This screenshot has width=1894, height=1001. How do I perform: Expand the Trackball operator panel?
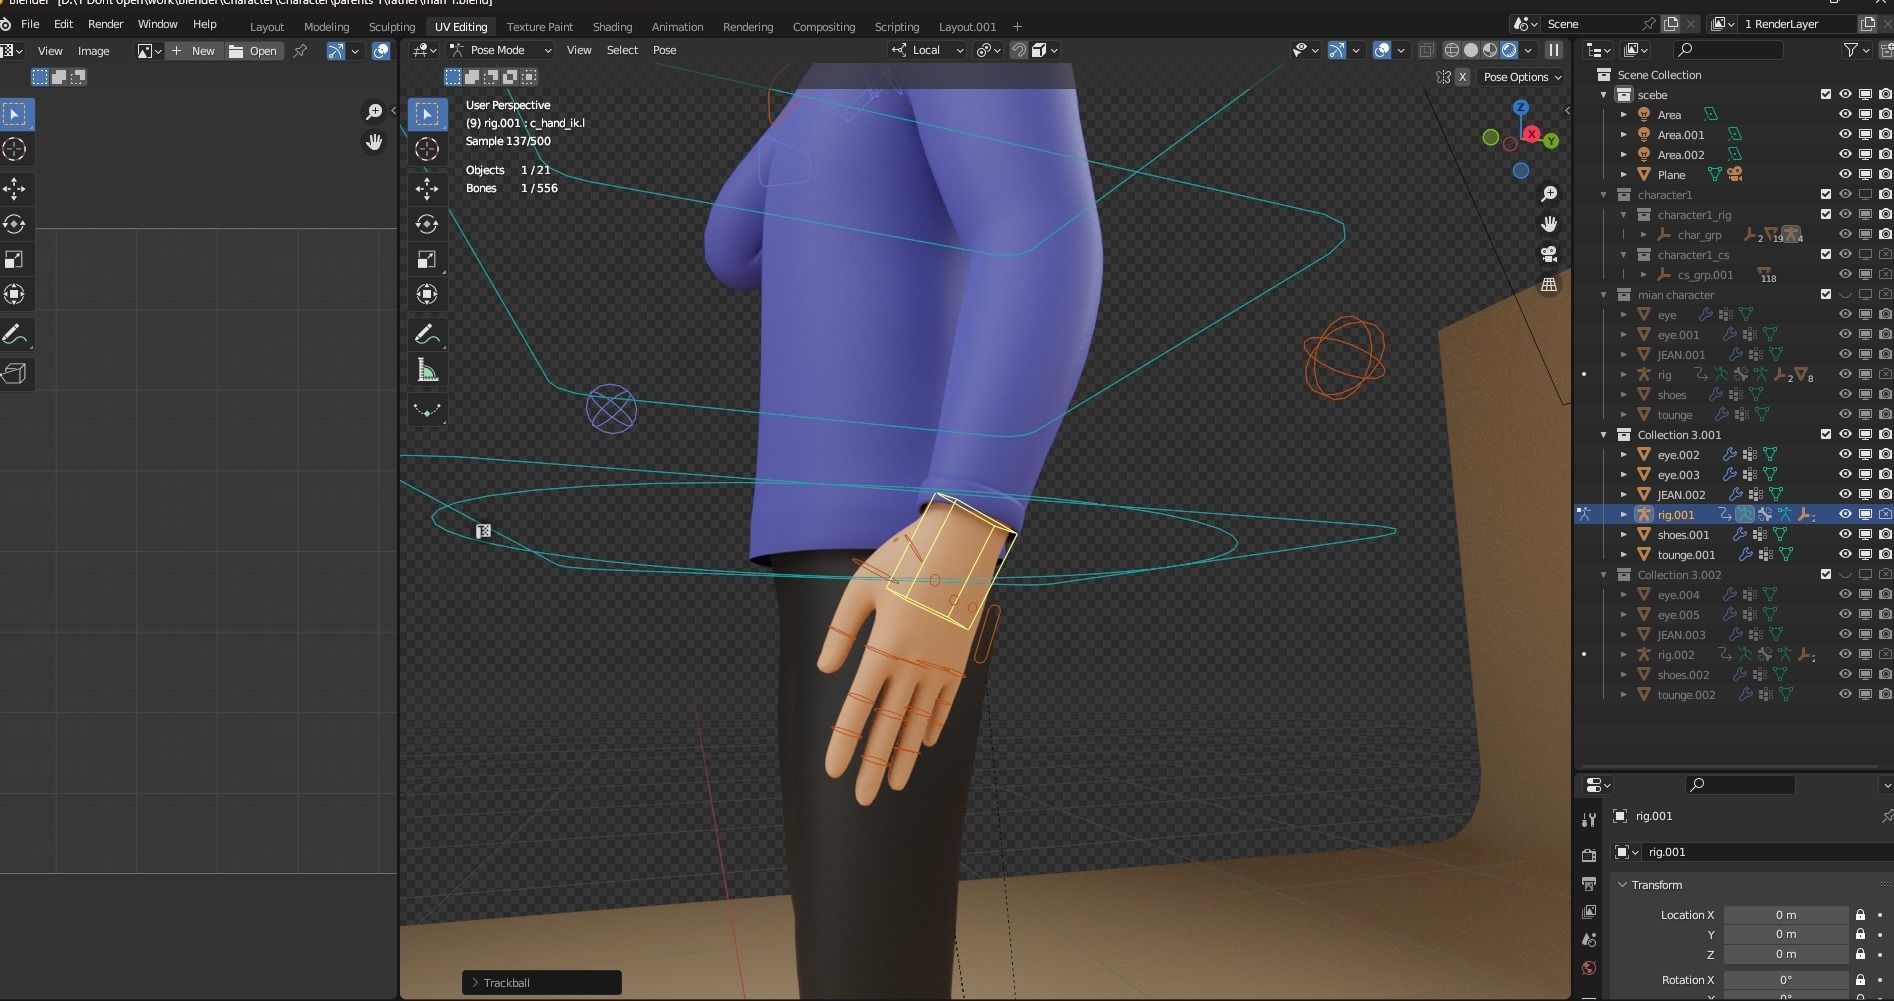475,983
